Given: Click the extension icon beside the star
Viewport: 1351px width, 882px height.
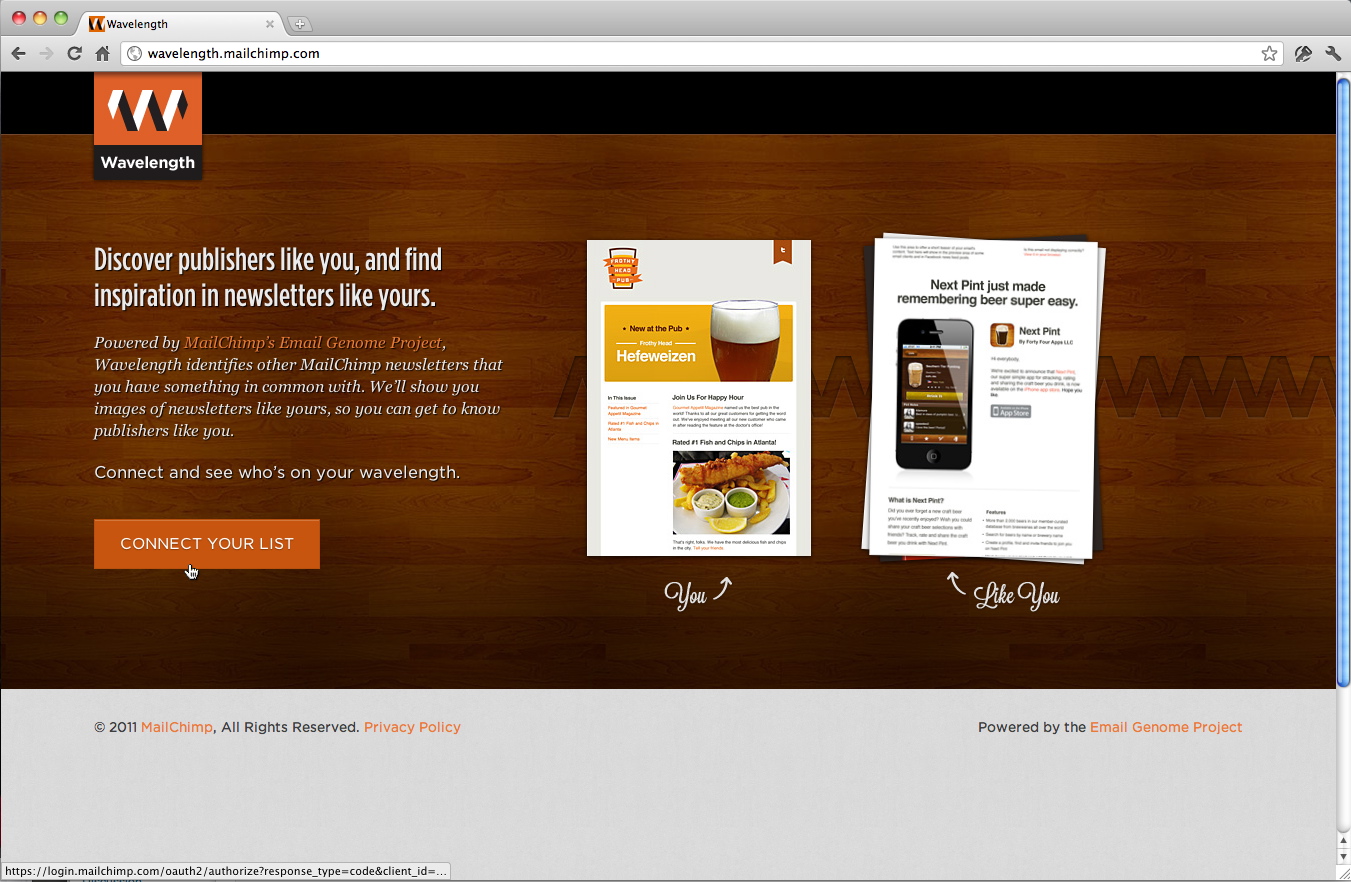Looking at the screenshot, I should click(1303, 54).
